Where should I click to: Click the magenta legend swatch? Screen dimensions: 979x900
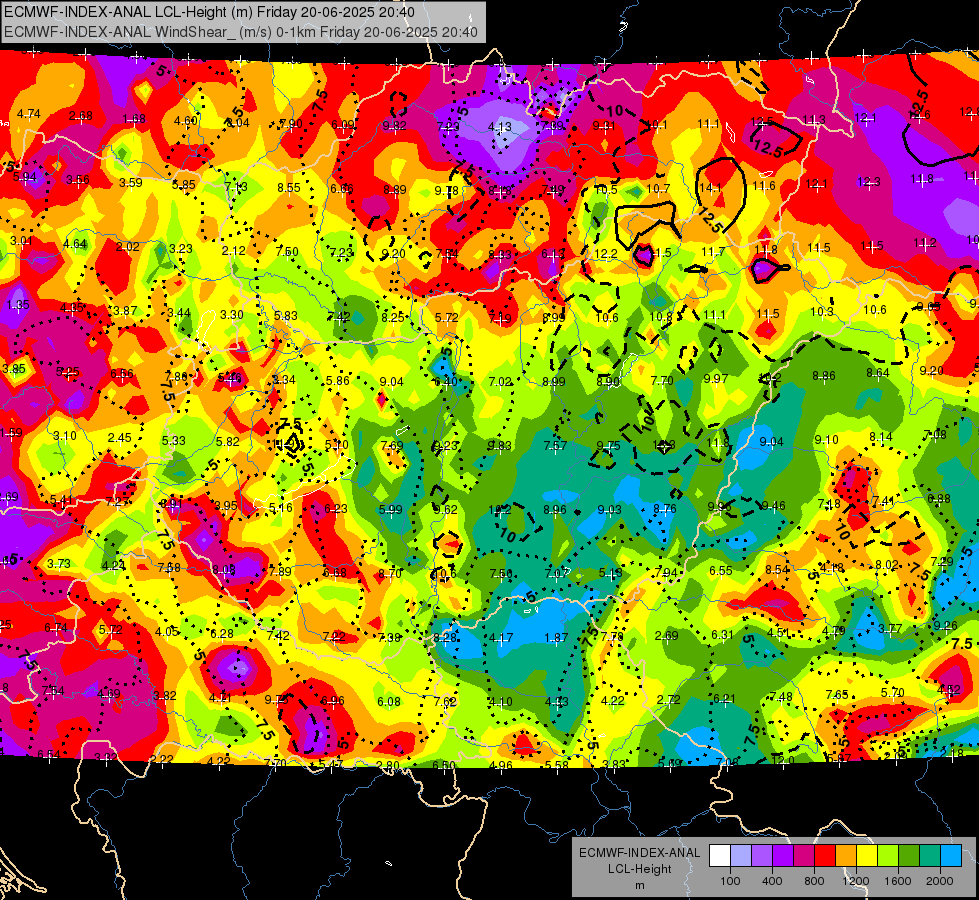(x=804, y=856)
